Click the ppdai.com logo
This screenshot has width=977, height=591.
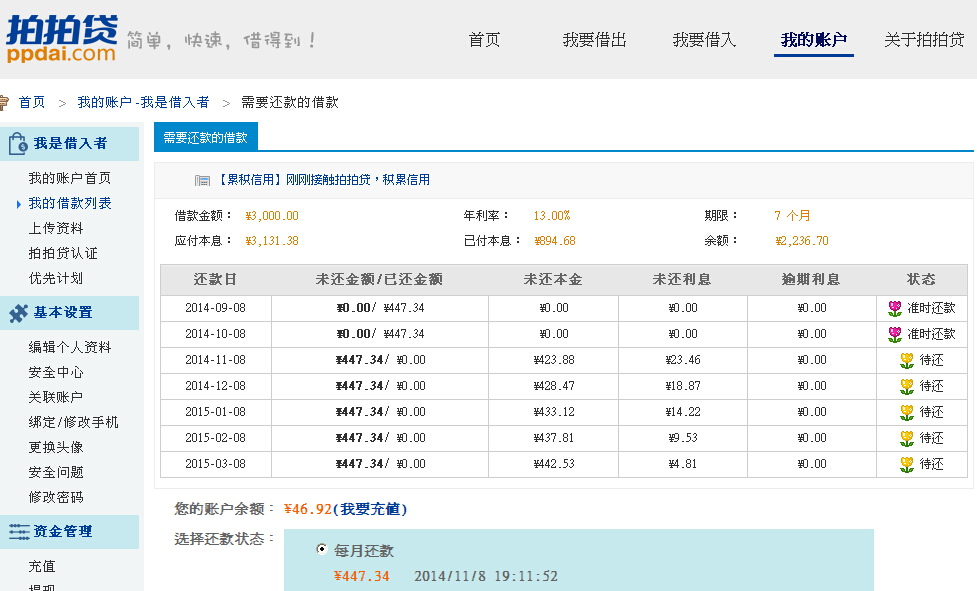[x=61, y=39]
